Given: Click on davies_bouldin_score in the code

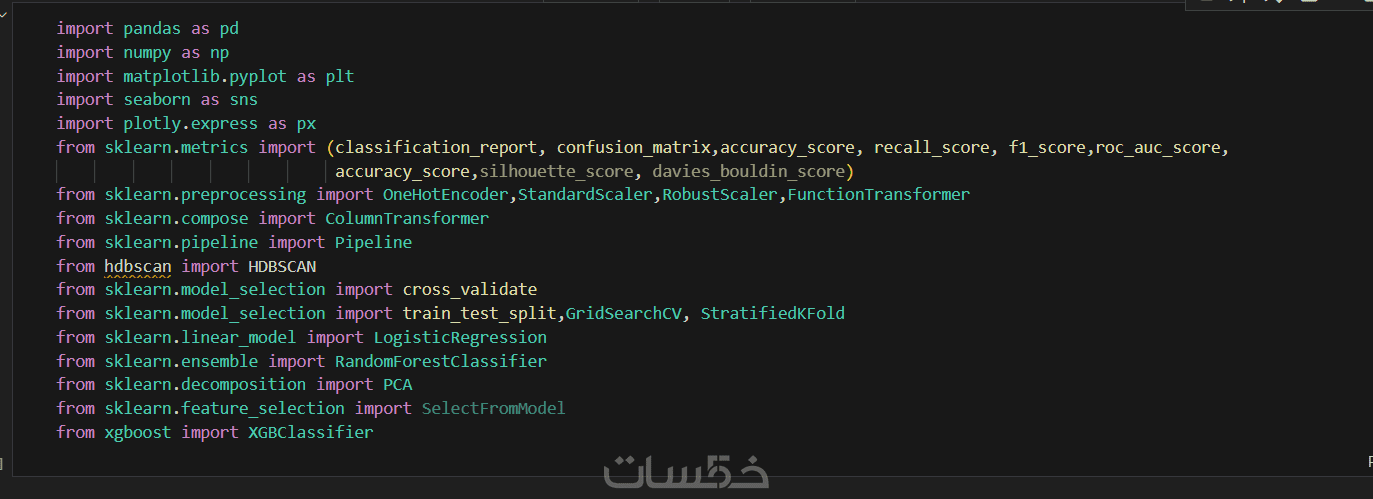Looking at the screenshot, I should [x=749, y=171].
